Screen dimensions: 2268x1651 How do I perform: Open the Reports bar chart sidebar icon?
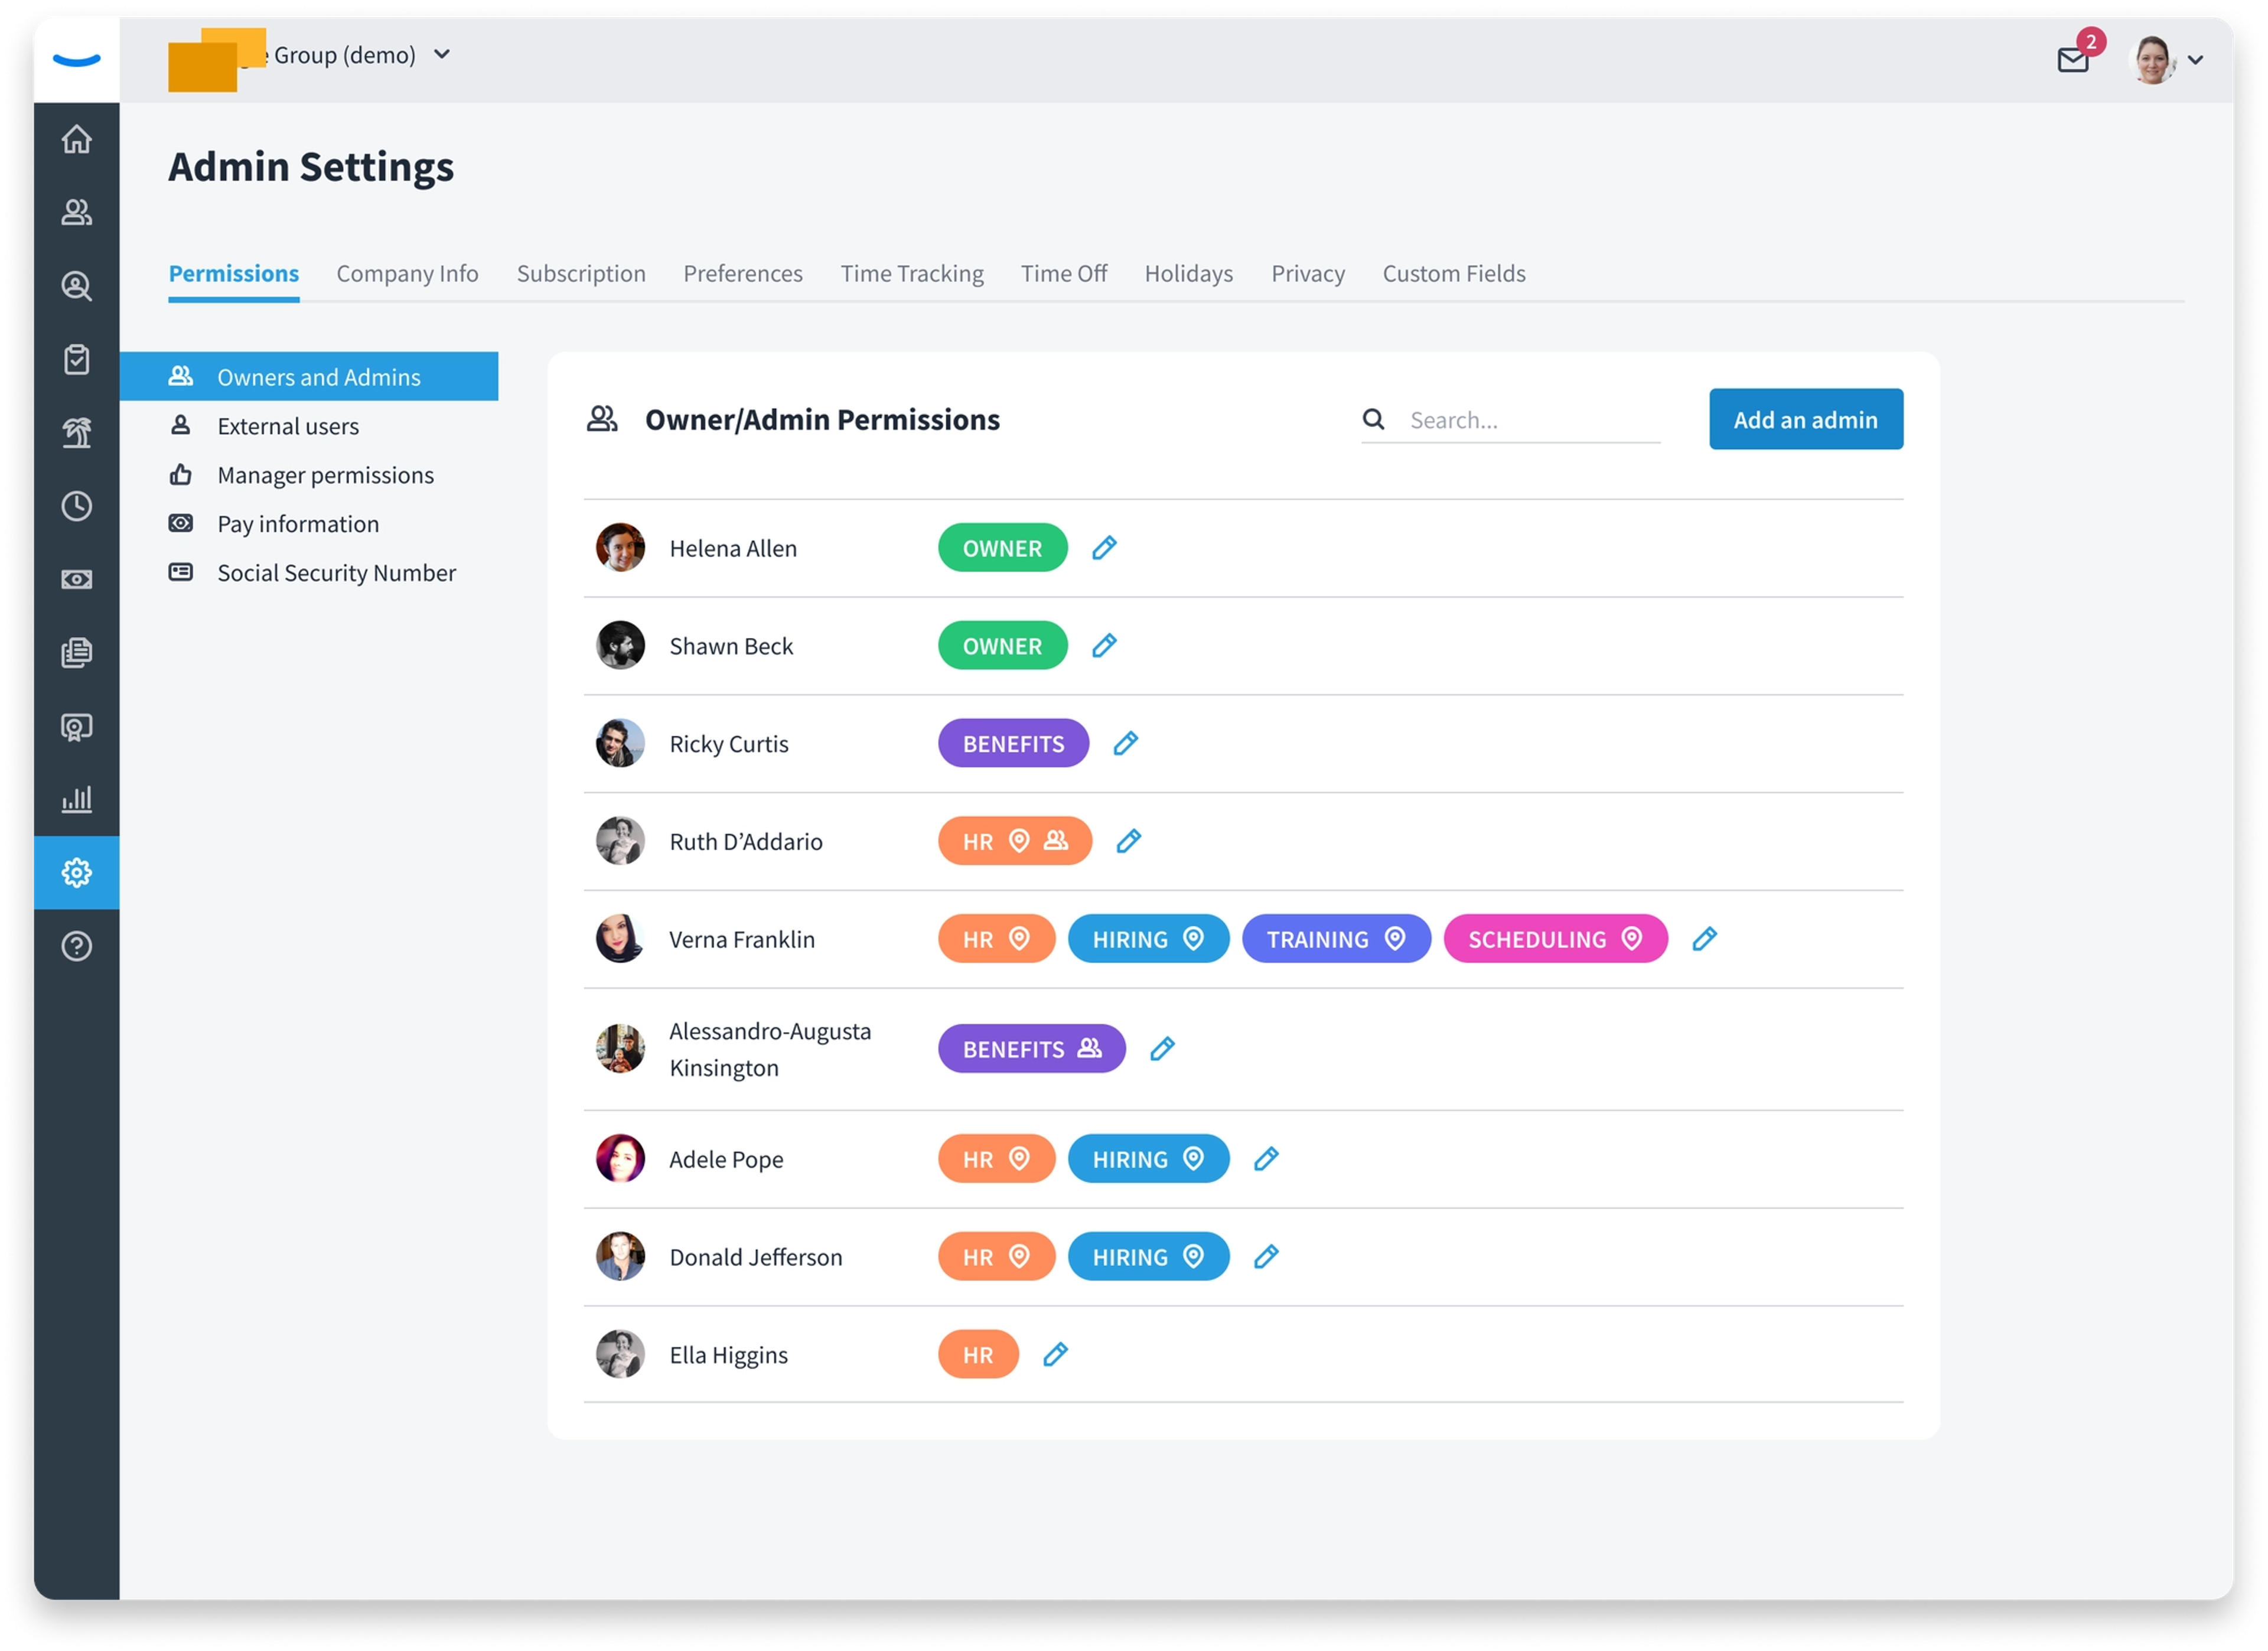[x=76, y=799]
